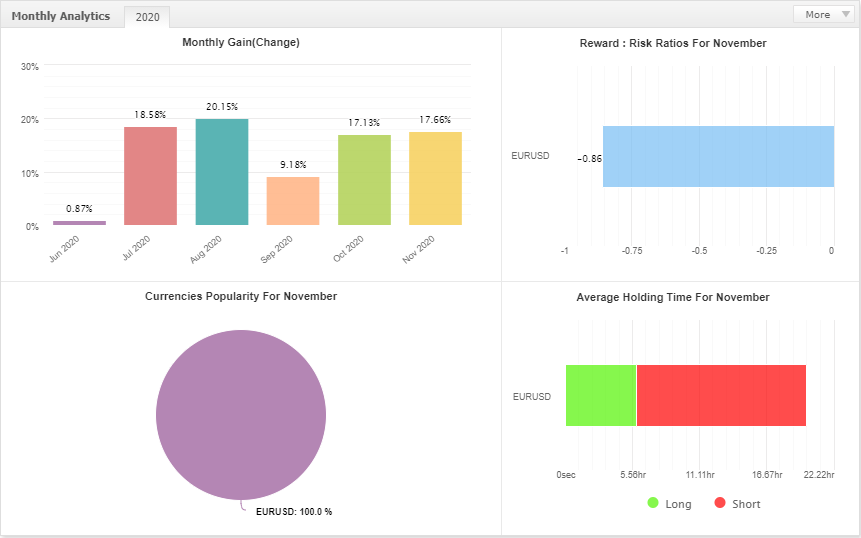Click the red Short holding time bar
The image size is (861, 538).
[721, 395]
